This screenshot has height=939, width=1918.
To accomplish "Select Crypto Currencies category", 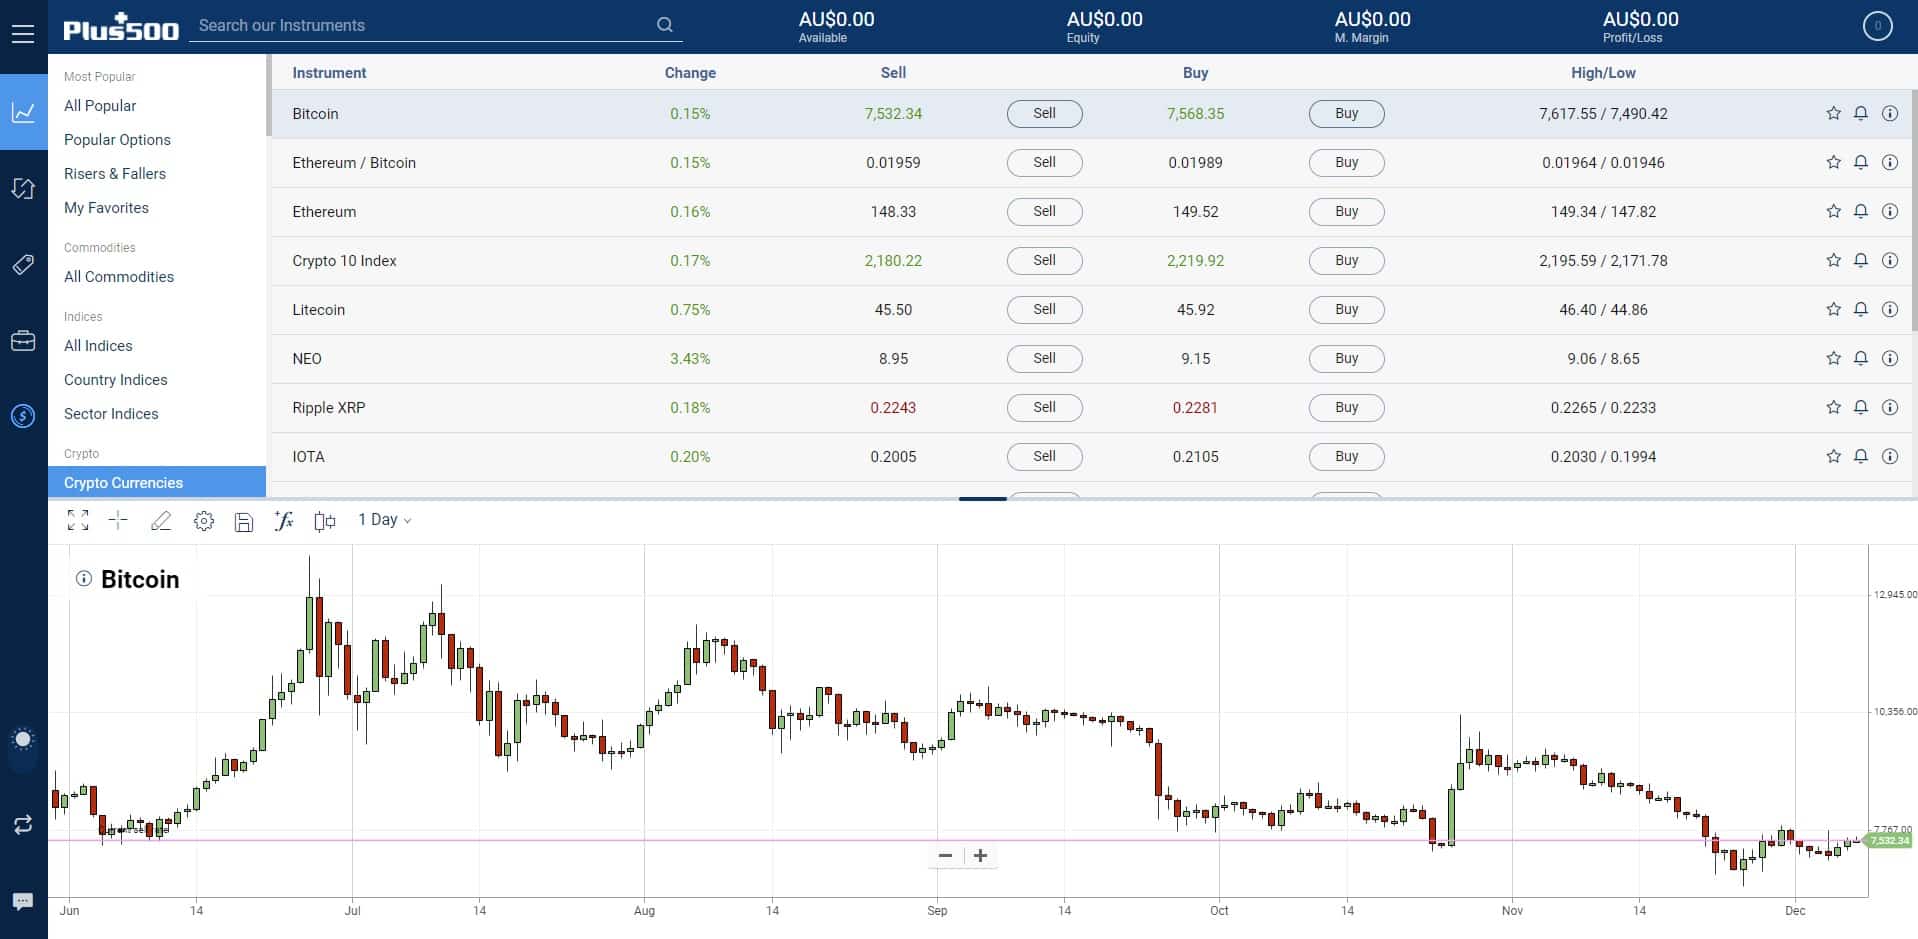I will click(x=157, y=482).
